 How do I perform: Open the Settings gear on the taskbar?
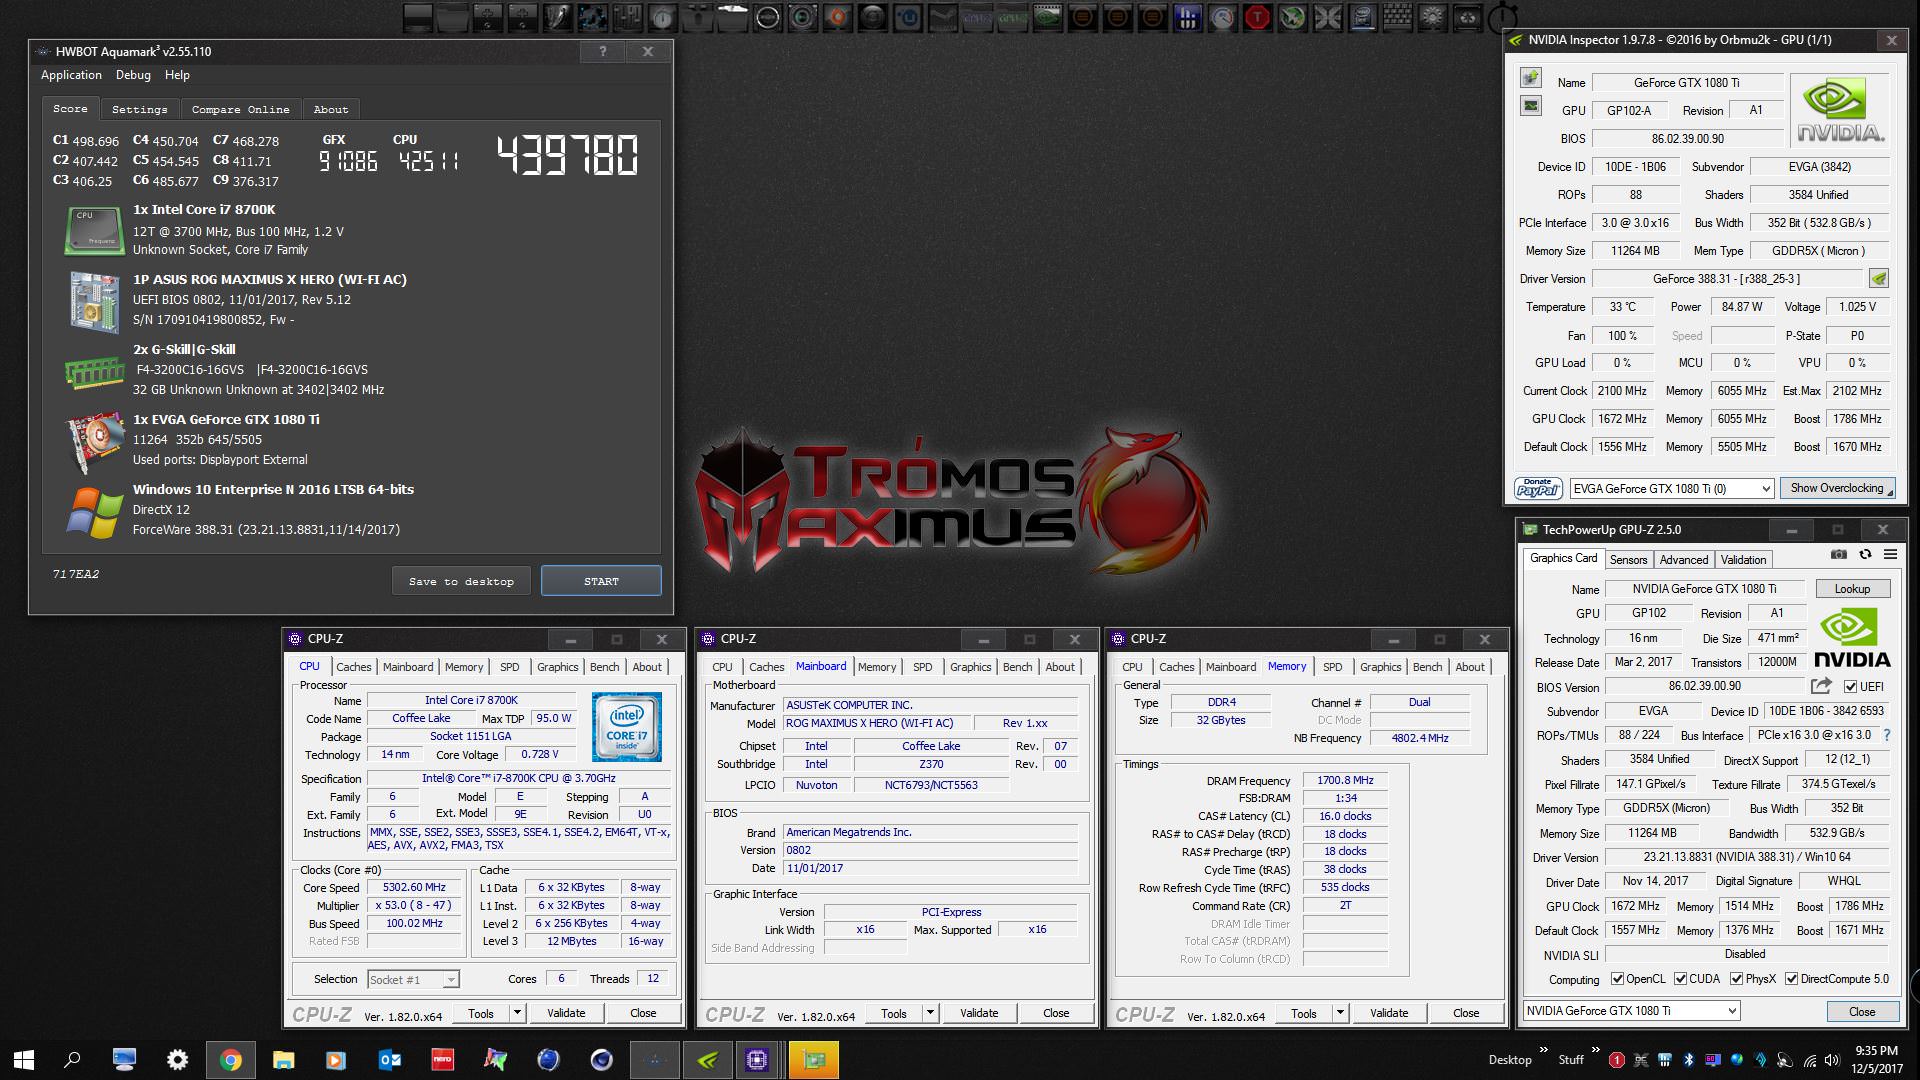click(177, 1059)
